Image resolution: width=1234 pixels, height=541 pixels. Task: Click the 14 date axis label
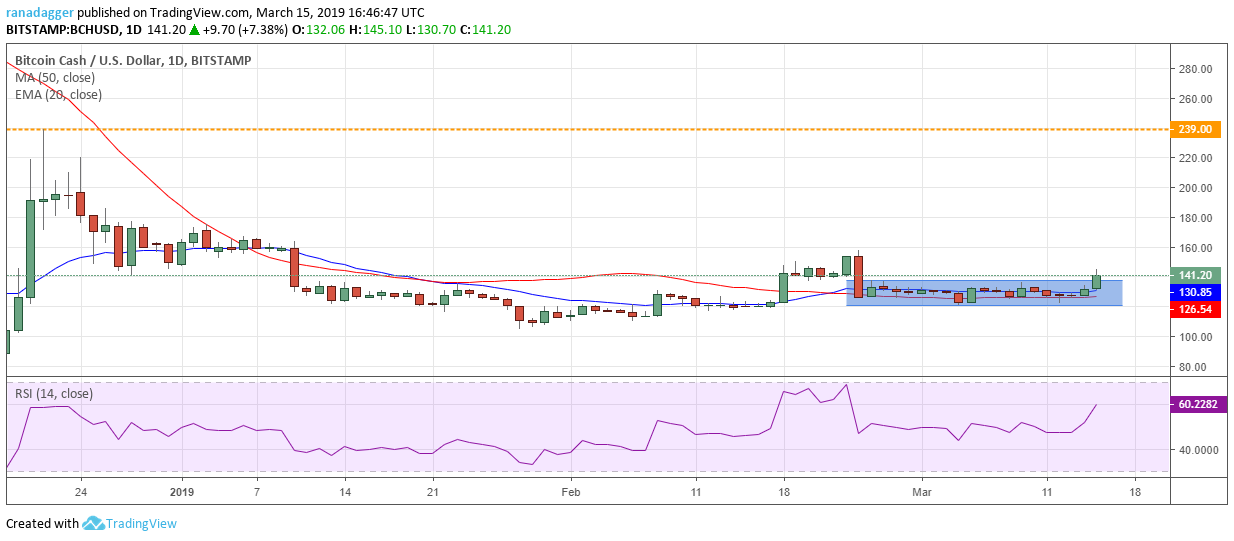[x=344, y=492]
